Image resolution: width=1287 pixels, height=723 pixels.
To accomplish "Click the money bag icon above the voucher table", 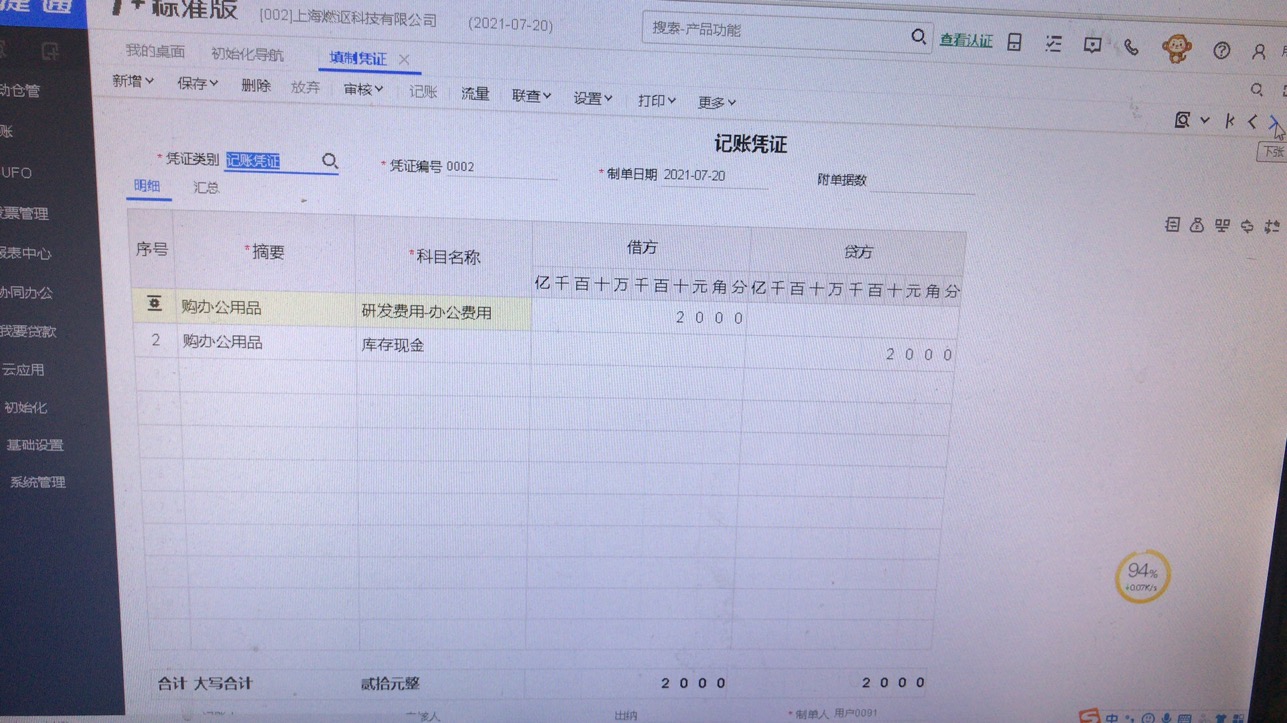I will tap(1197, 226).
